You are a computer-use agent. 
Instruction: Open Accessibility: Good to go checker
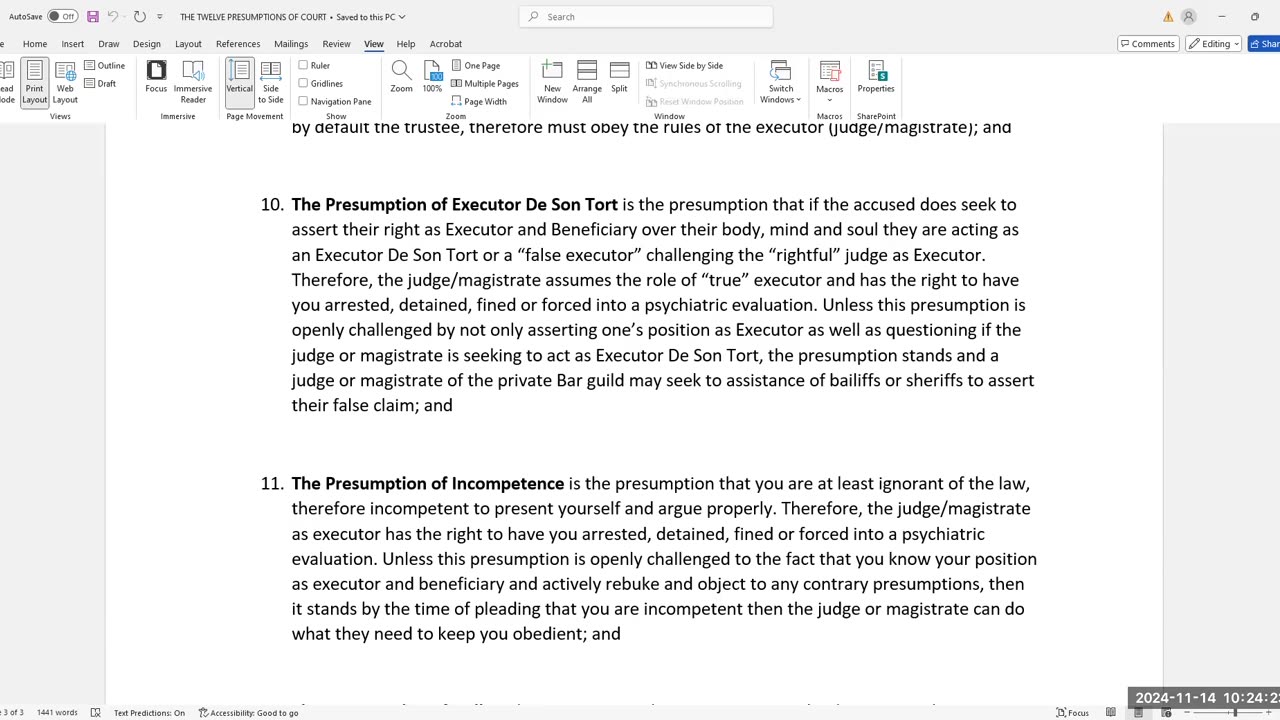coord(248,713)
